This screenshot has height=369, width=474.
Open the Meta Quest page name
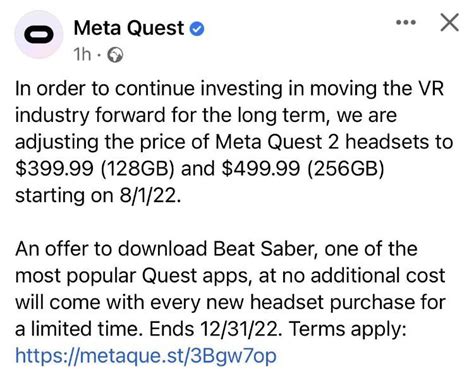(x=129, y=28)
